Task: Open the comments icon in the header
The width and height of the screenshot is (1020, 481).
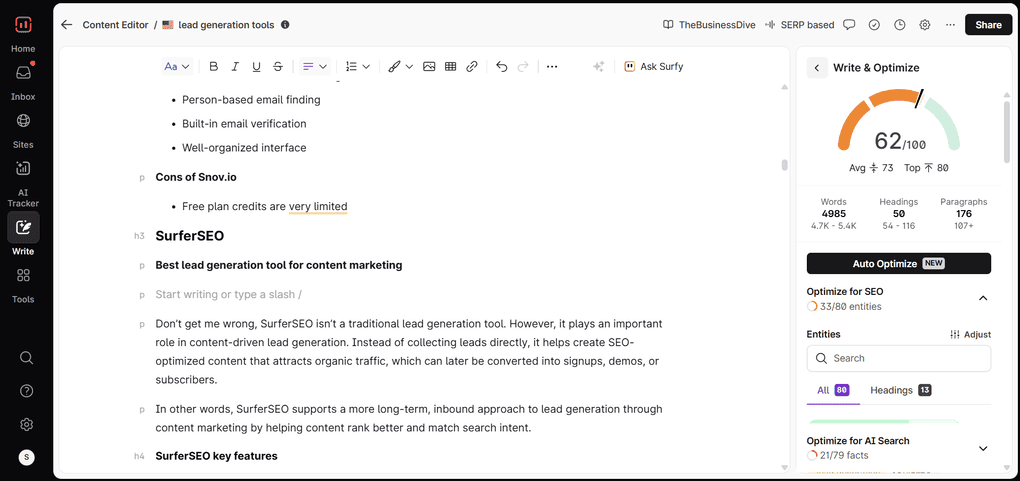Action: pos(849,25)
